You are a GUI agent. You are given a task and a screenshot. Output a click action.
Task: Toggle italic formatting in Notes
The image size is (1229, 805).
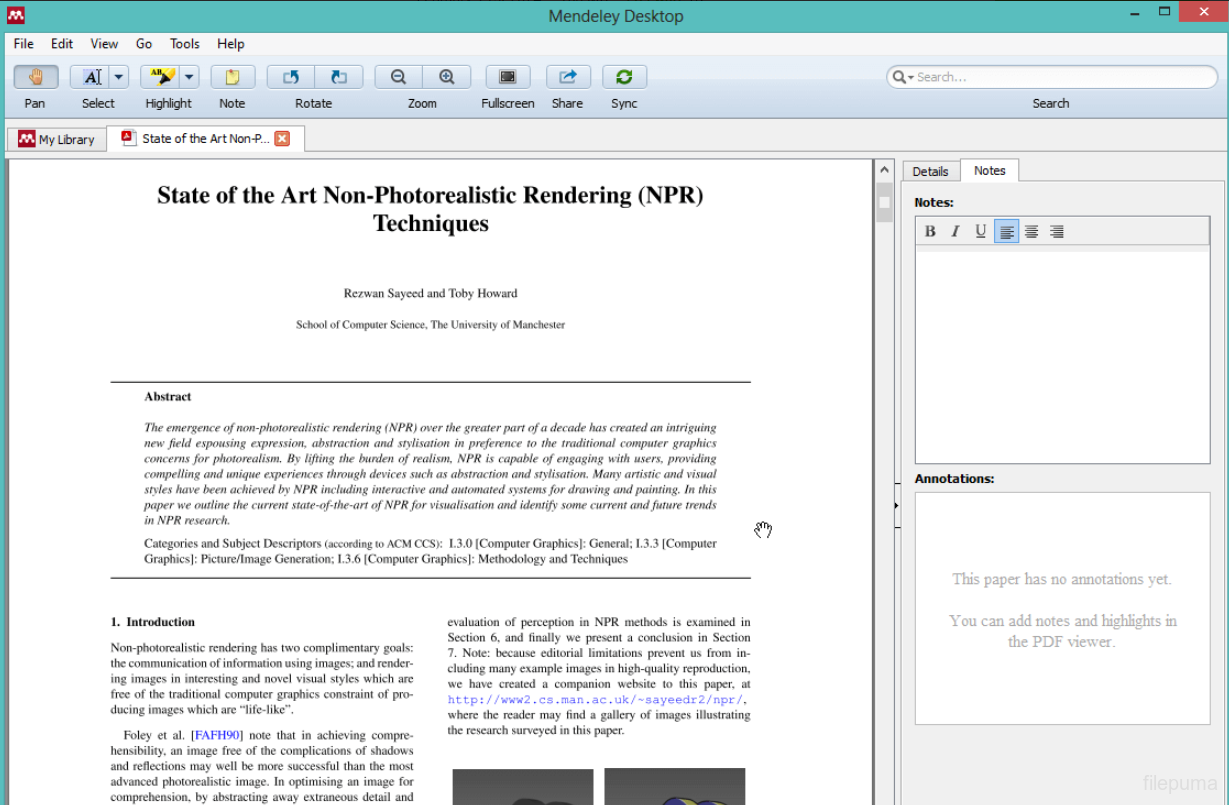pyautogui.click(x=955, y=232)
